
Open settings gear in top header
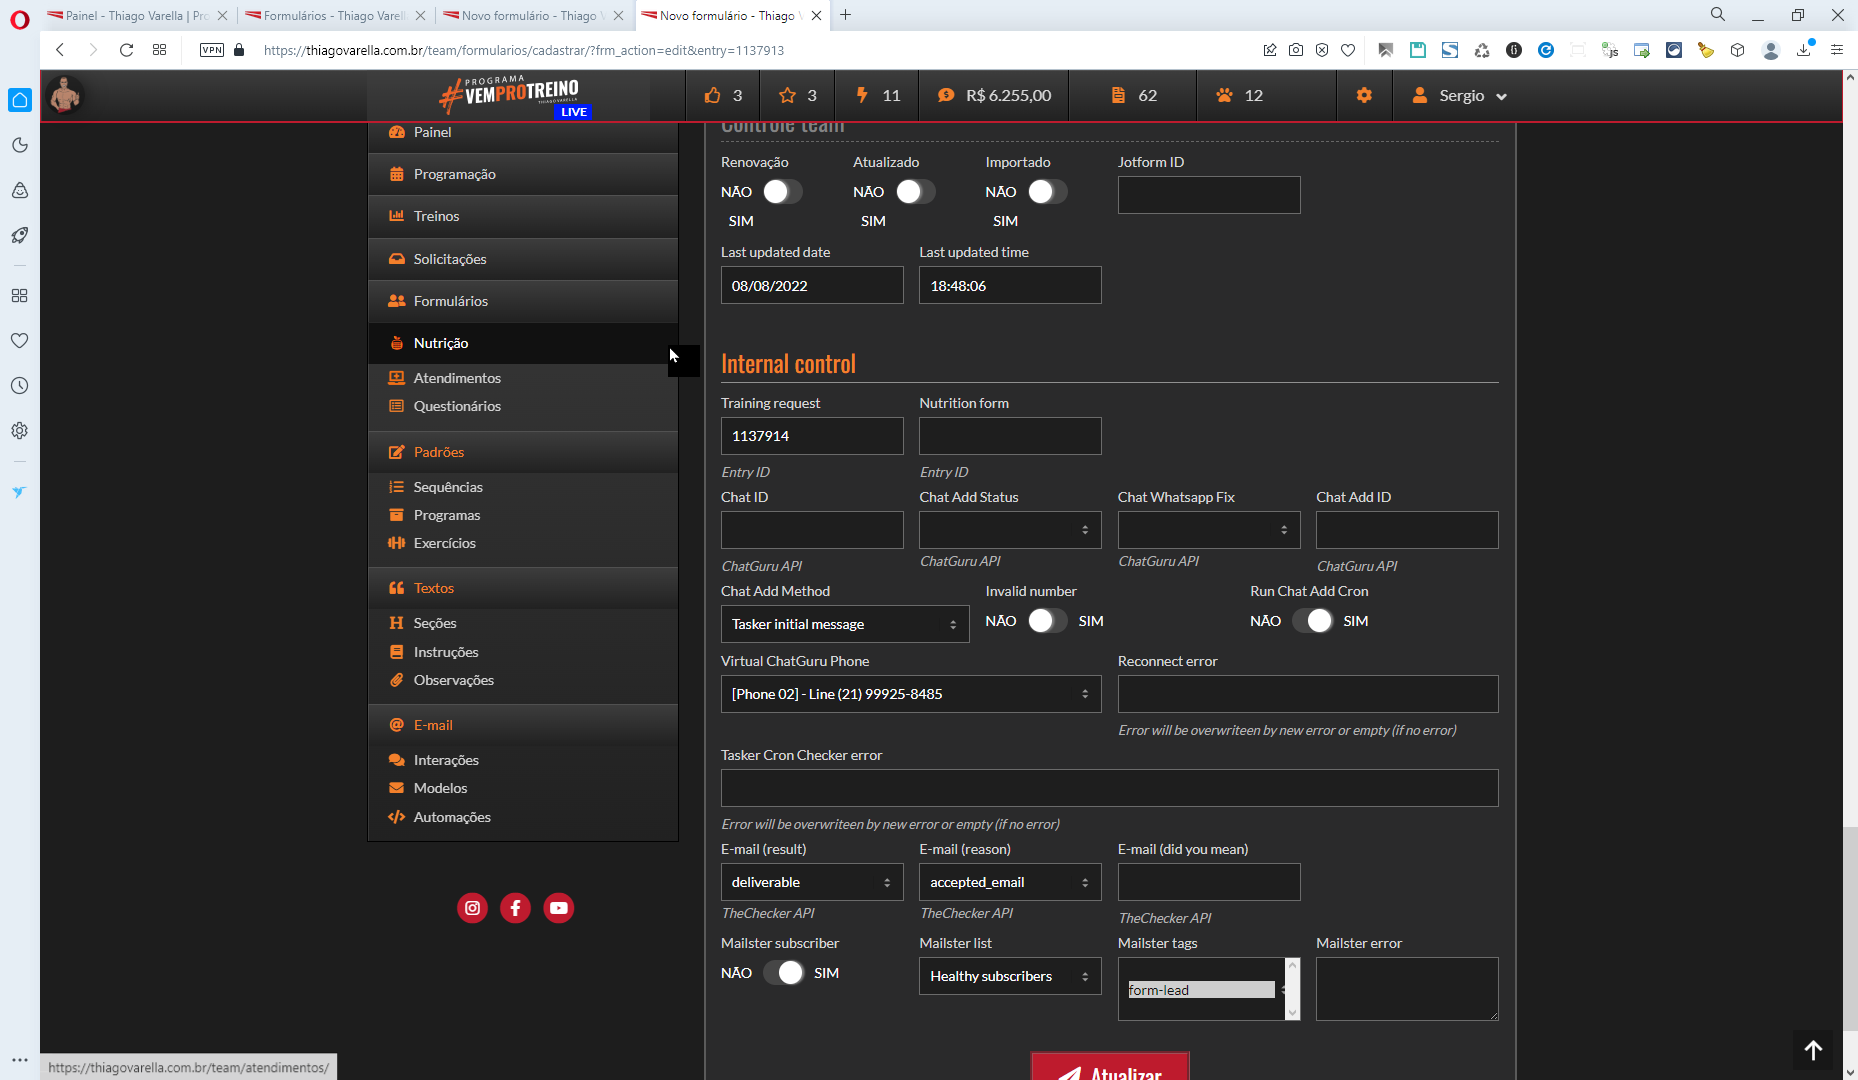(x=1364, y=96)
